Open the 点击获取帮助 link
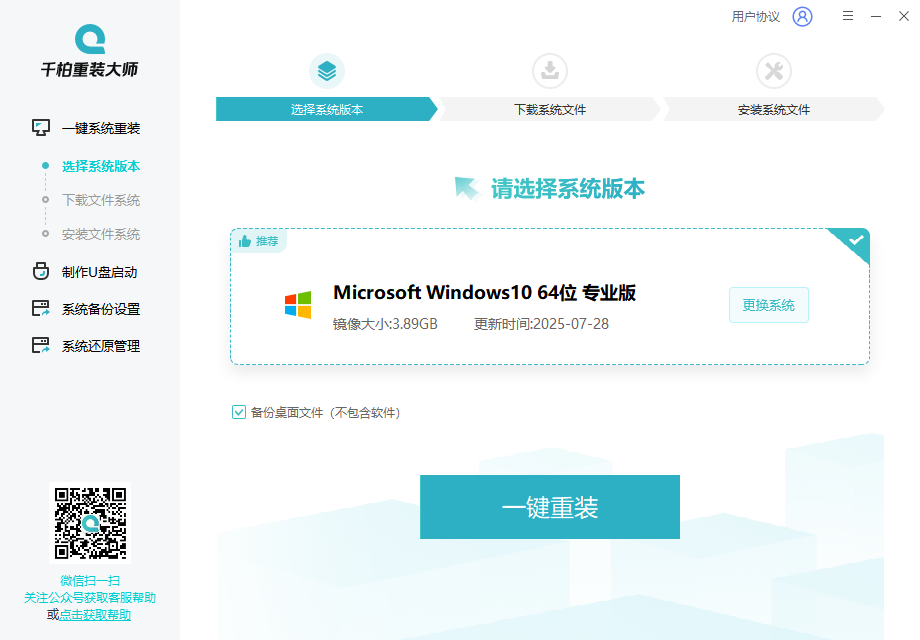 click(x=95, y=615)
